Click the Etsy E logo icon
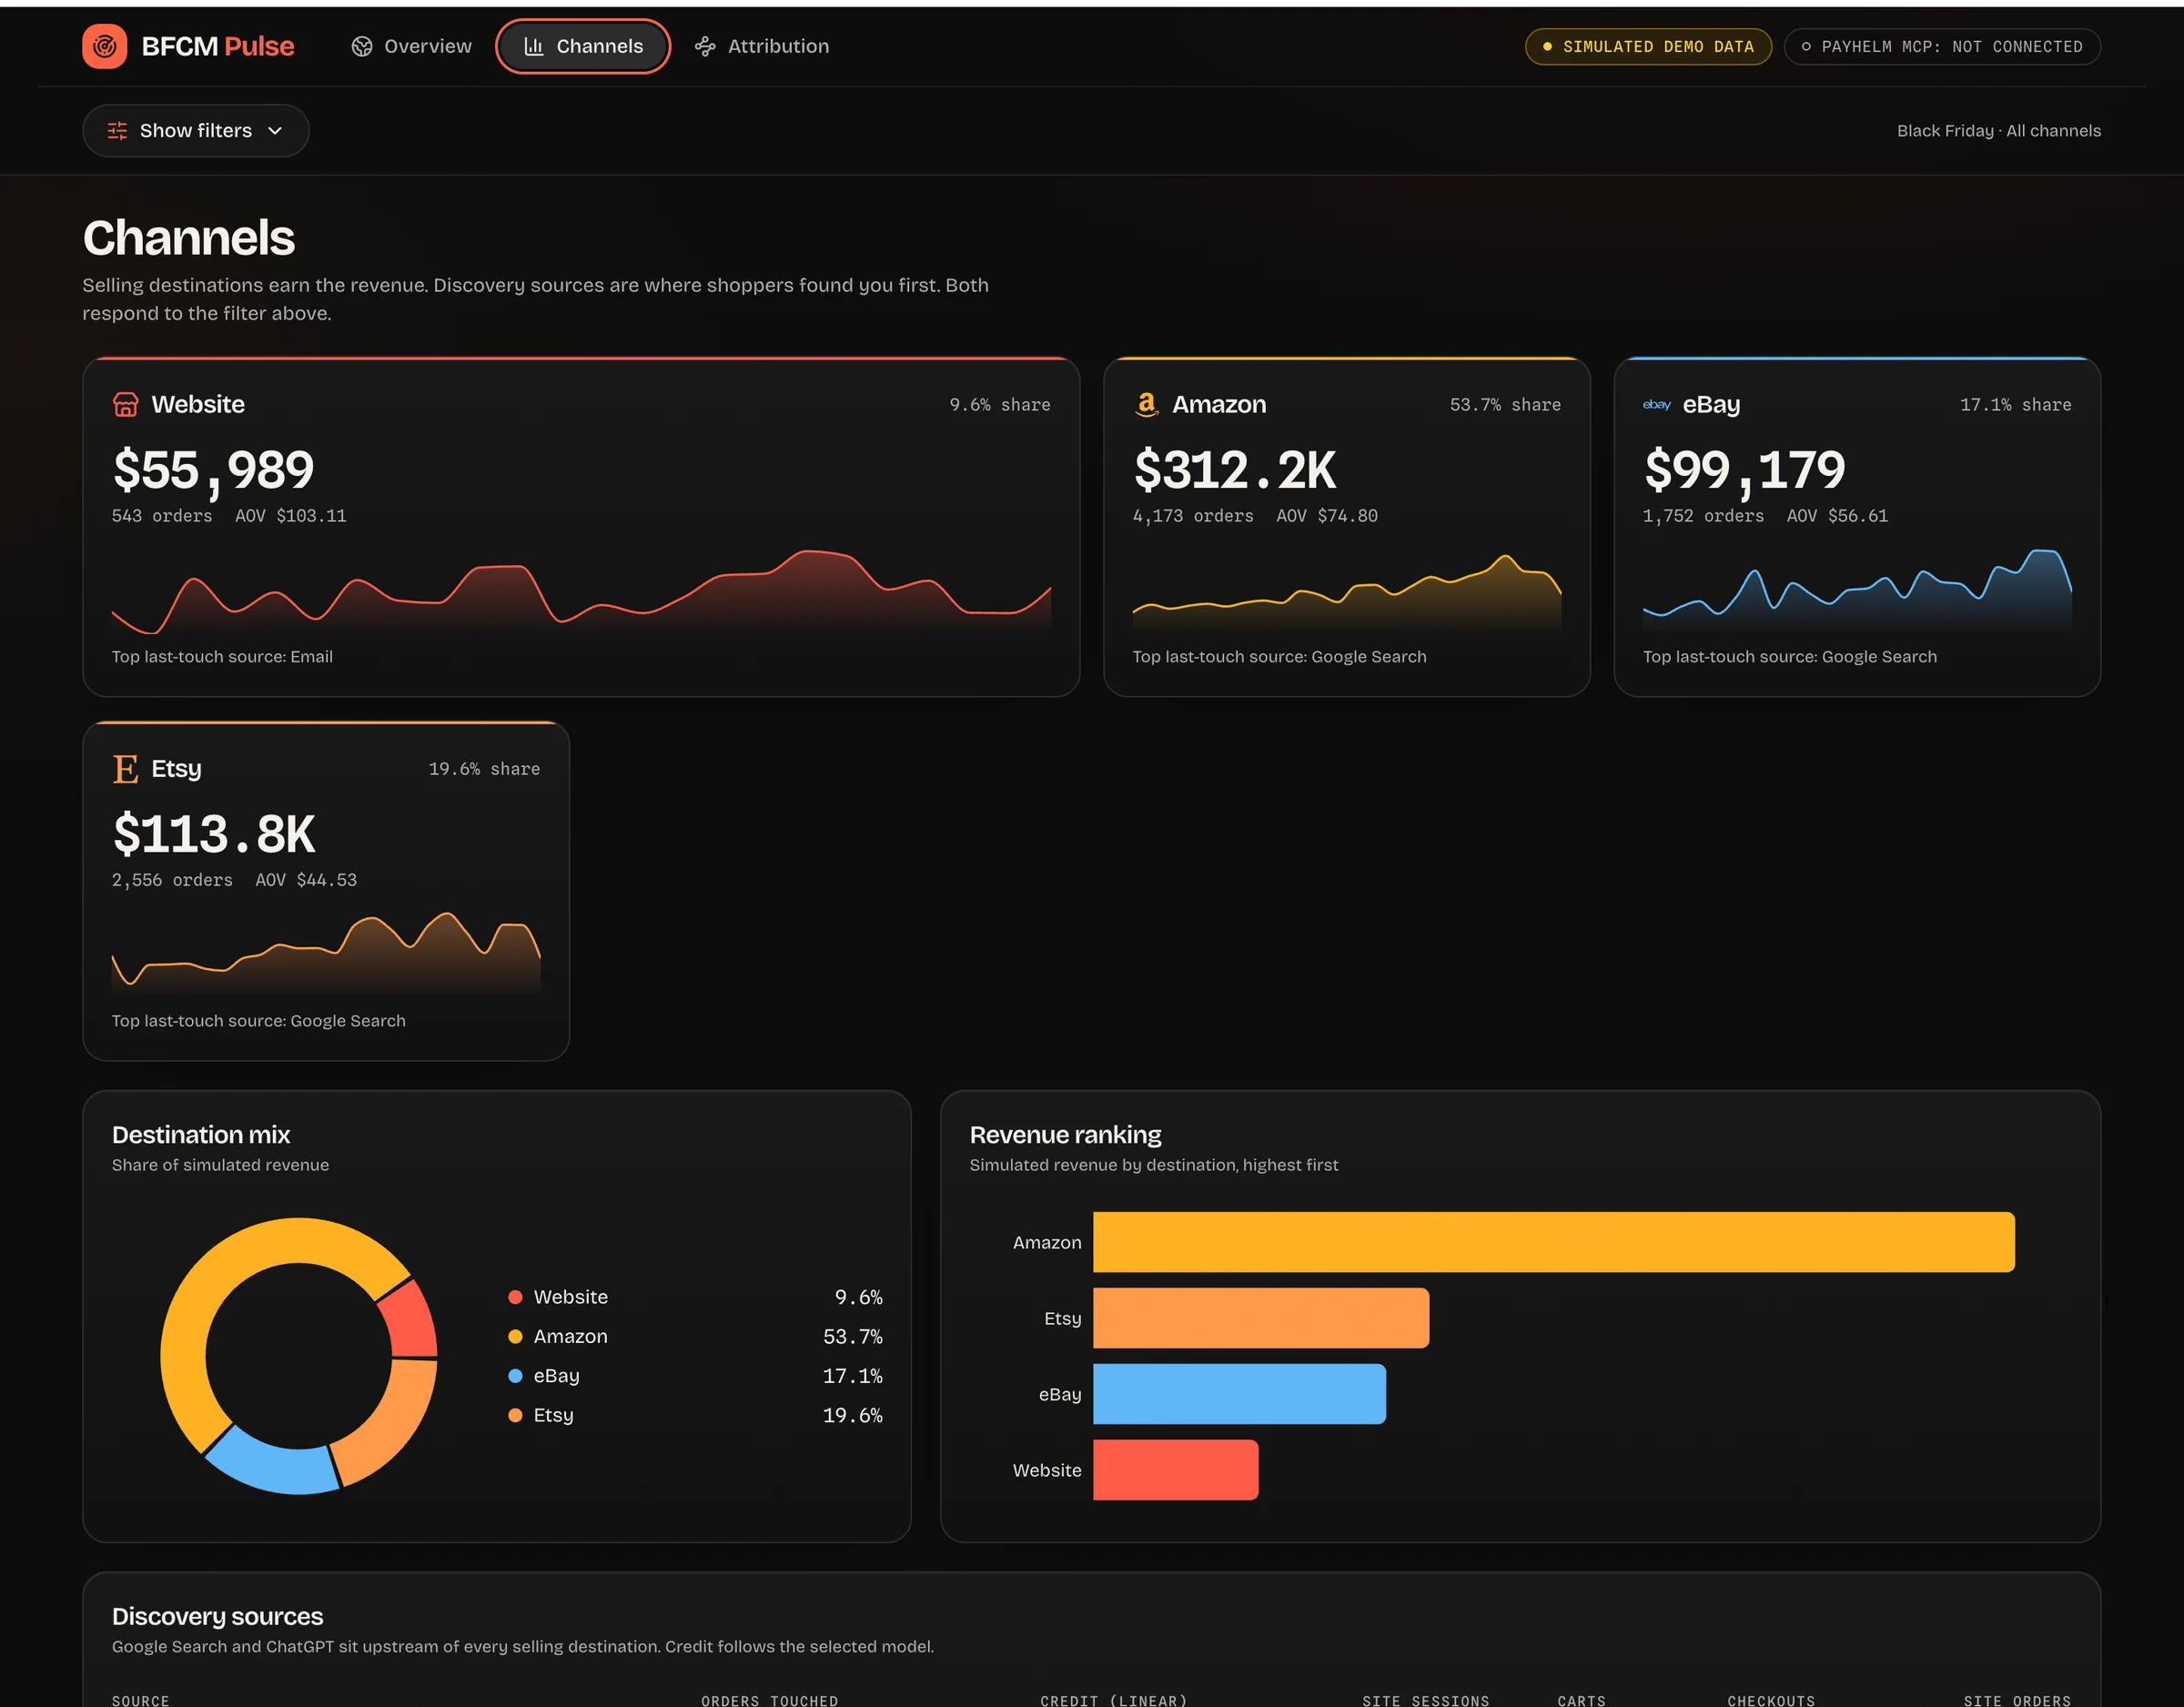The width and height of the screenshot is (2184, 1707). coord(125,769)
